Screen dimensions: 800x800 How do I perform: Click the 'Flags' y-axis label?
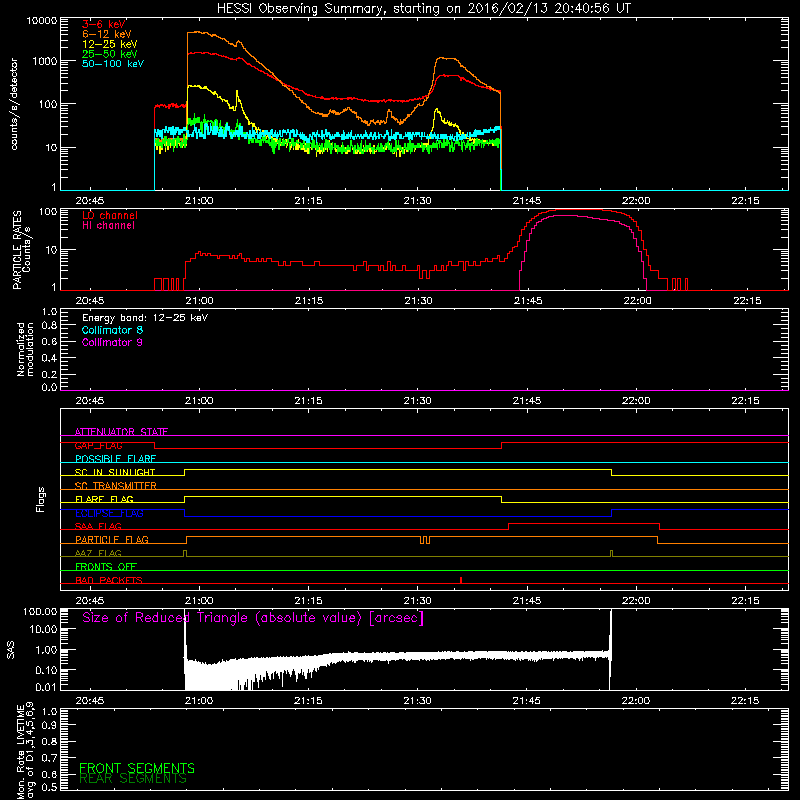41,499
